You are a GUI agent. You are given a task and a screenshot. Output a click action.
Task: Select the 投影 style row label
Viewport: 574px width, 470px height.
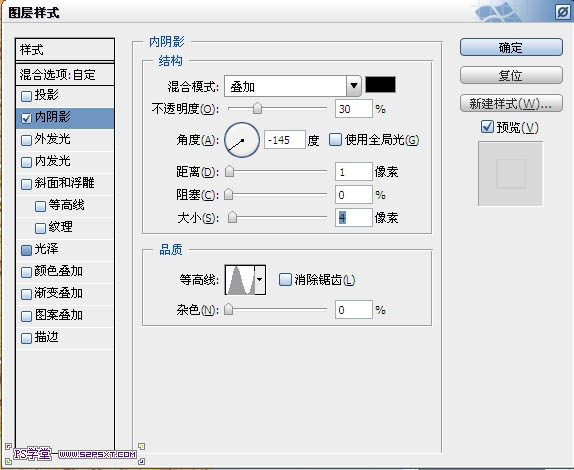coord(46,95)
